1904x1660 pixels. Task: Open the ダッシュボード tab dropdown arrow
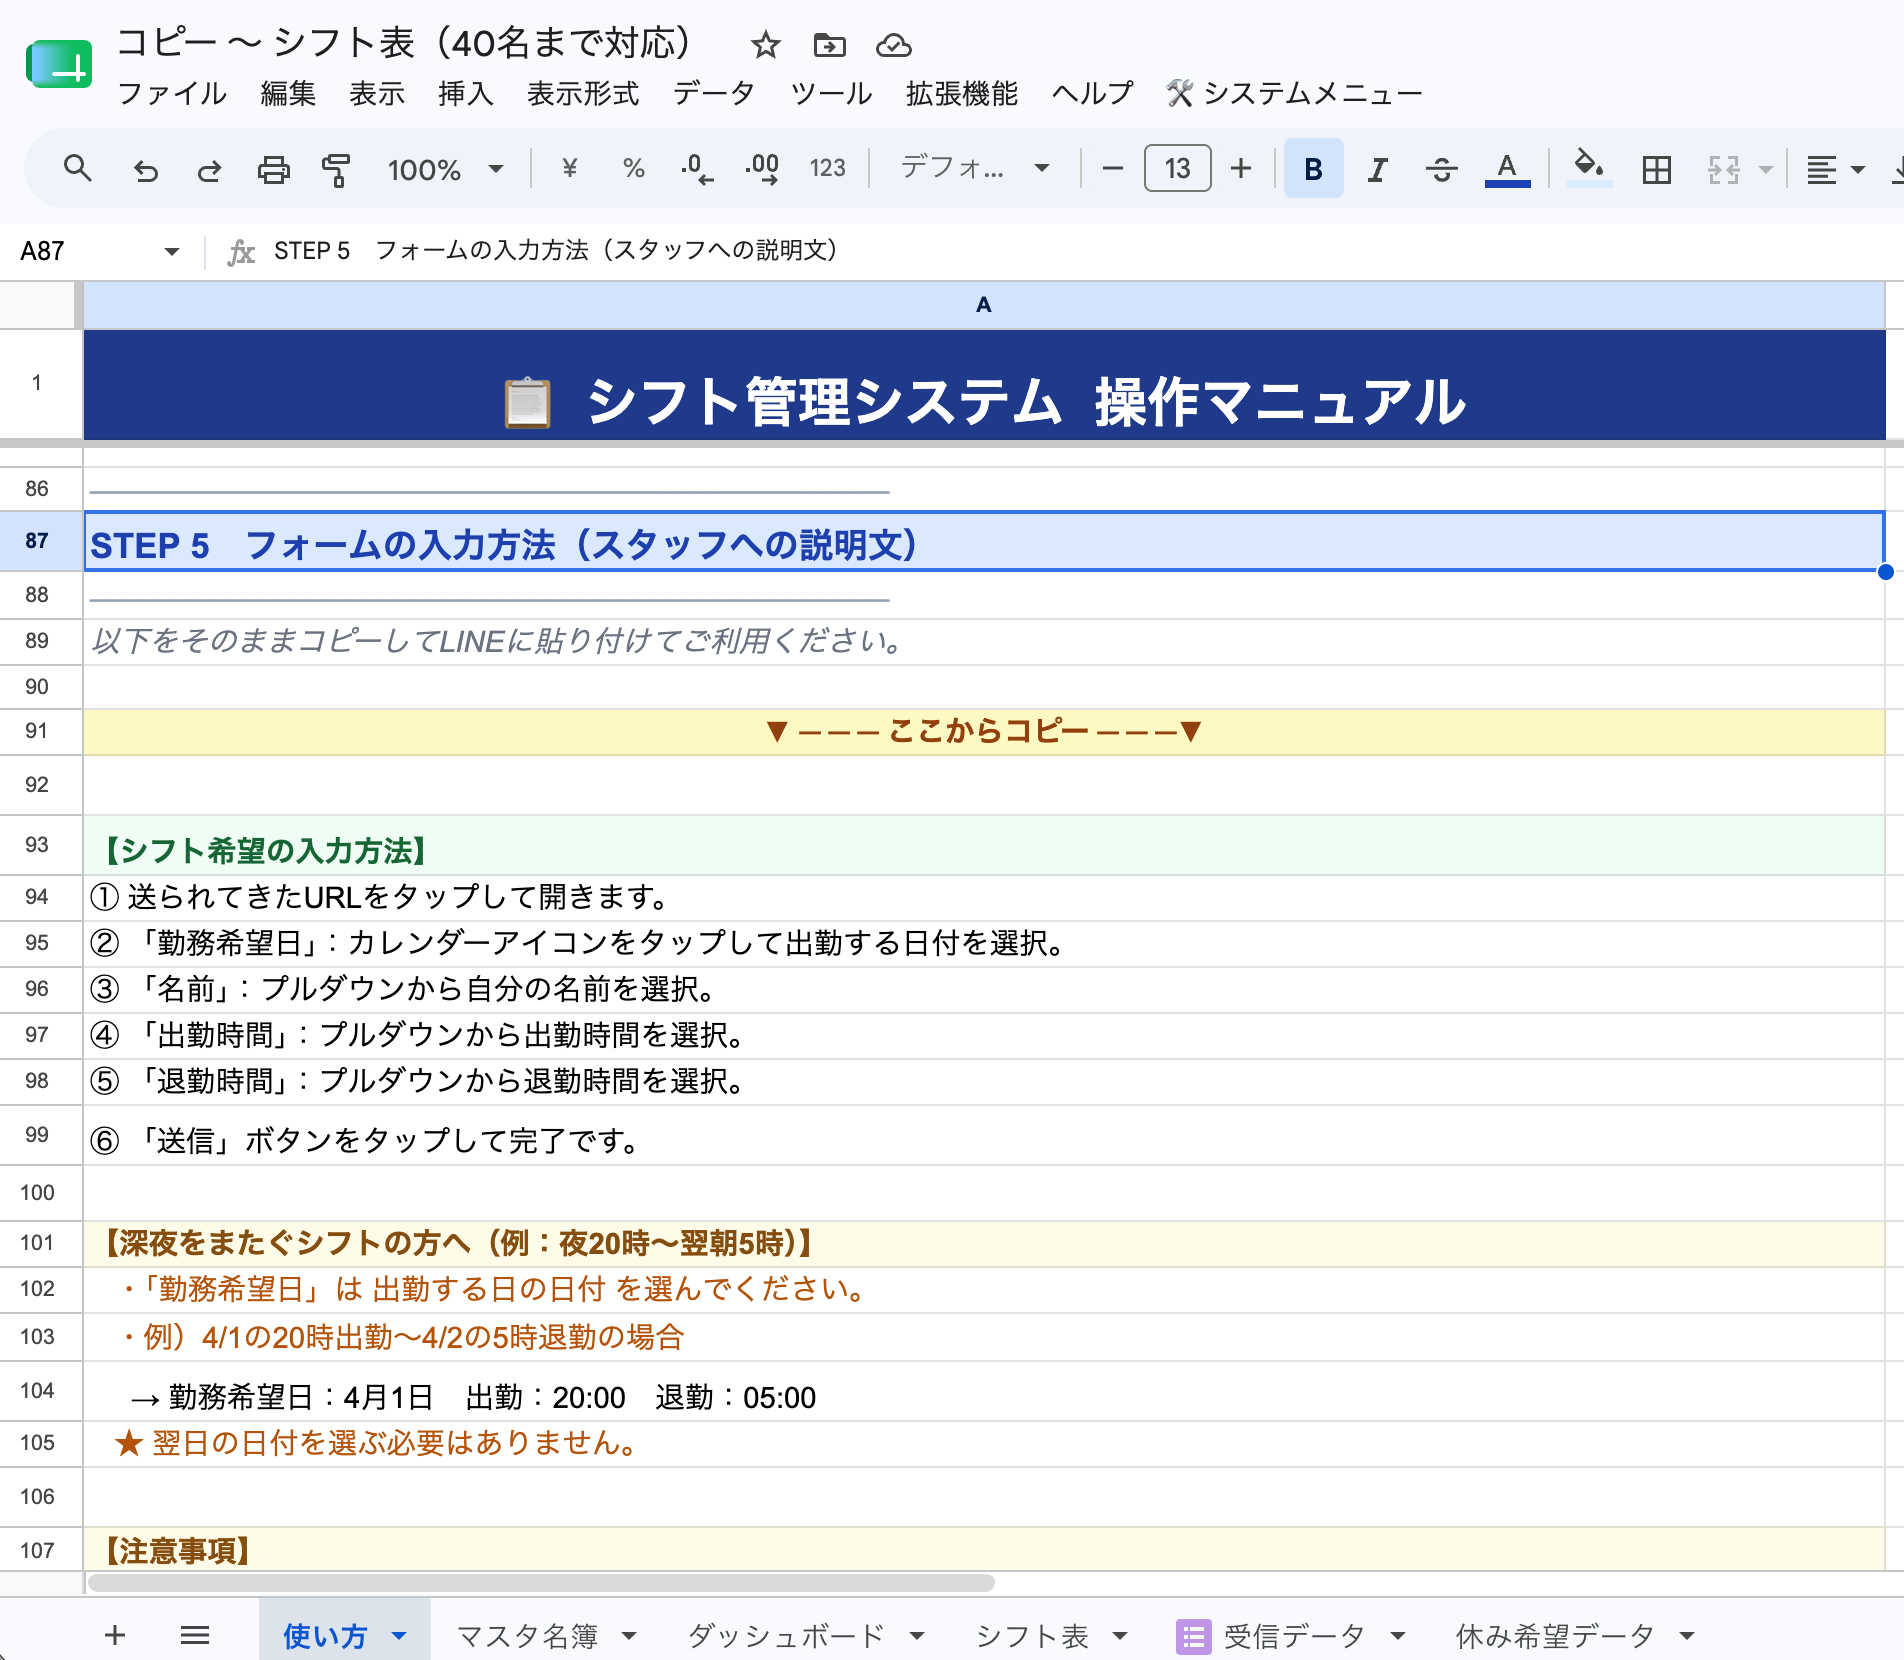tap(917, 1636)
